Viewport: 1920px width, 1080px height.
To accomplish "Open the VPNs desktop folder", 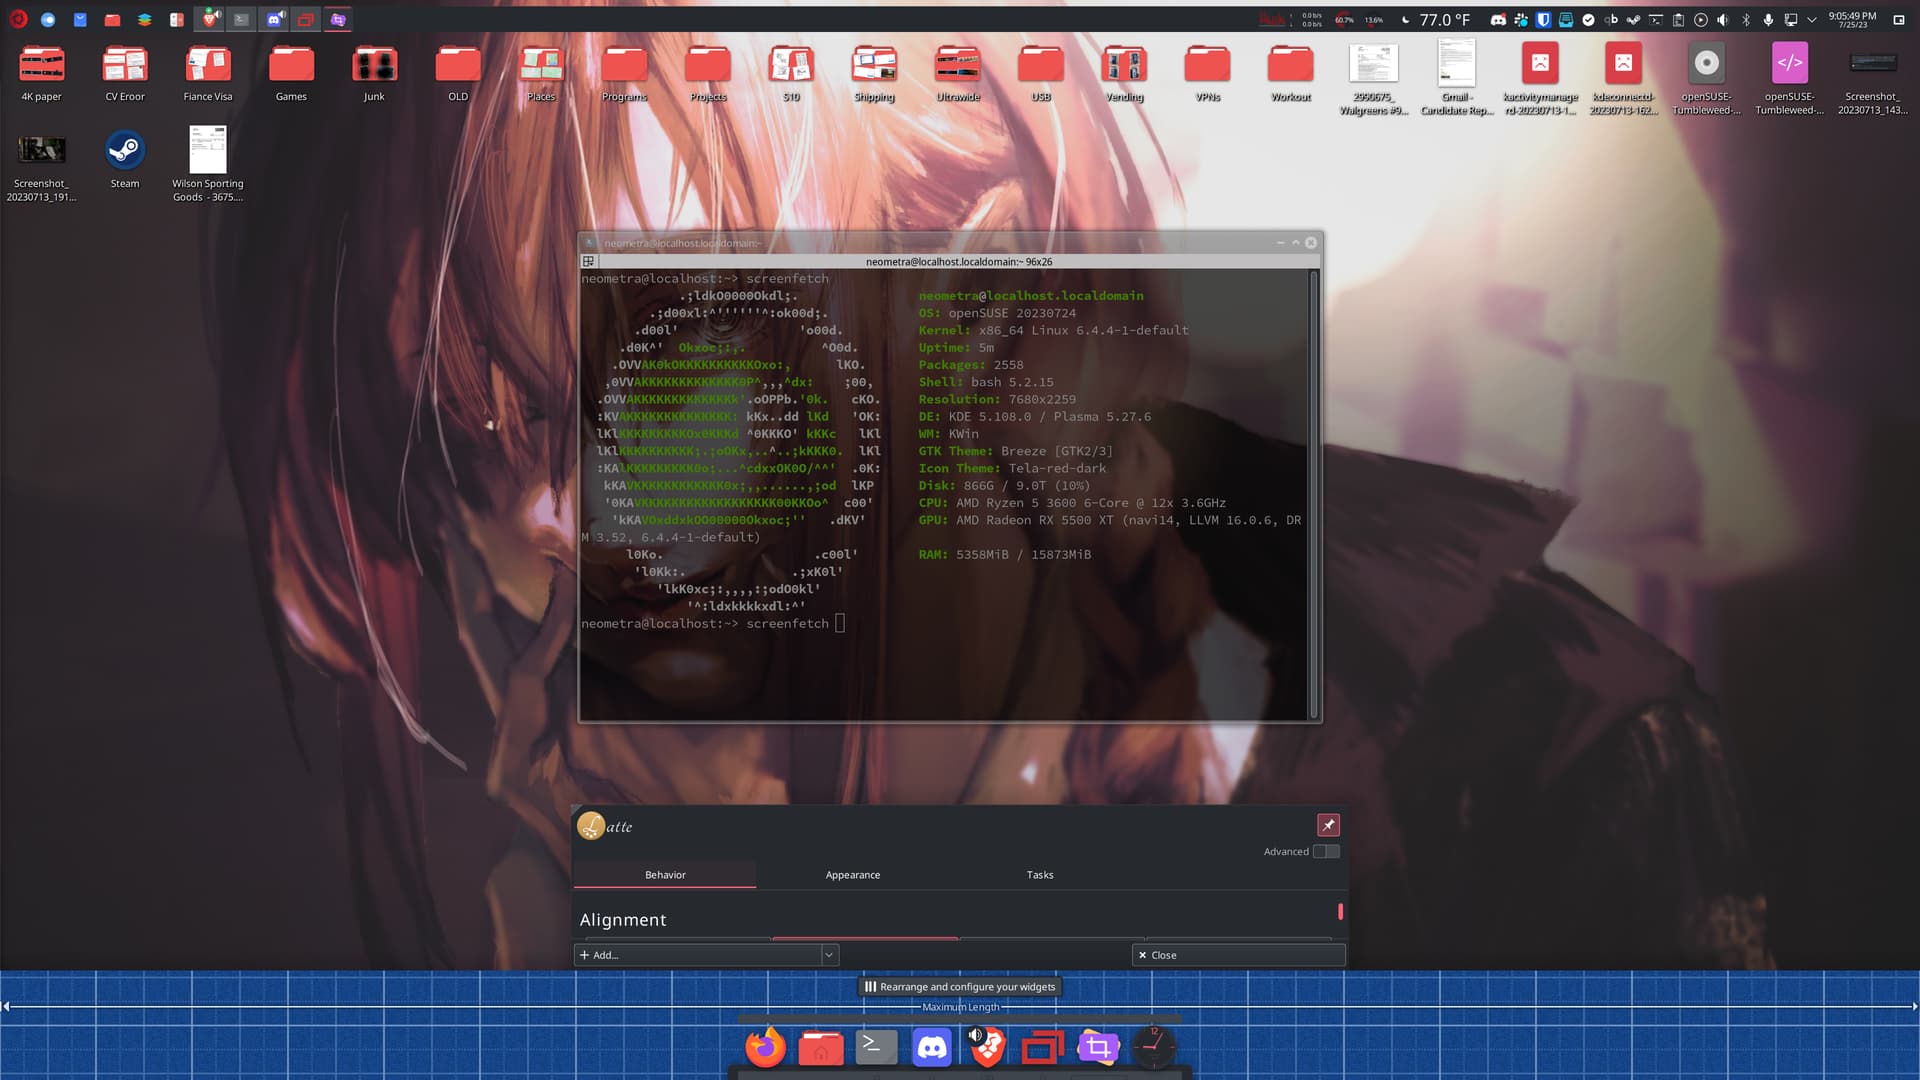I will coord(1207,73).
